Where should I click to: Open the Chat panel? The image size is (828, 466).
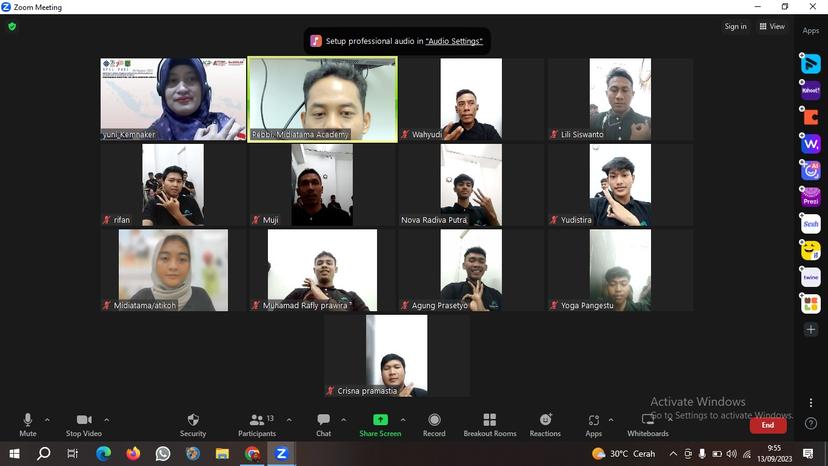coord(323,425)
